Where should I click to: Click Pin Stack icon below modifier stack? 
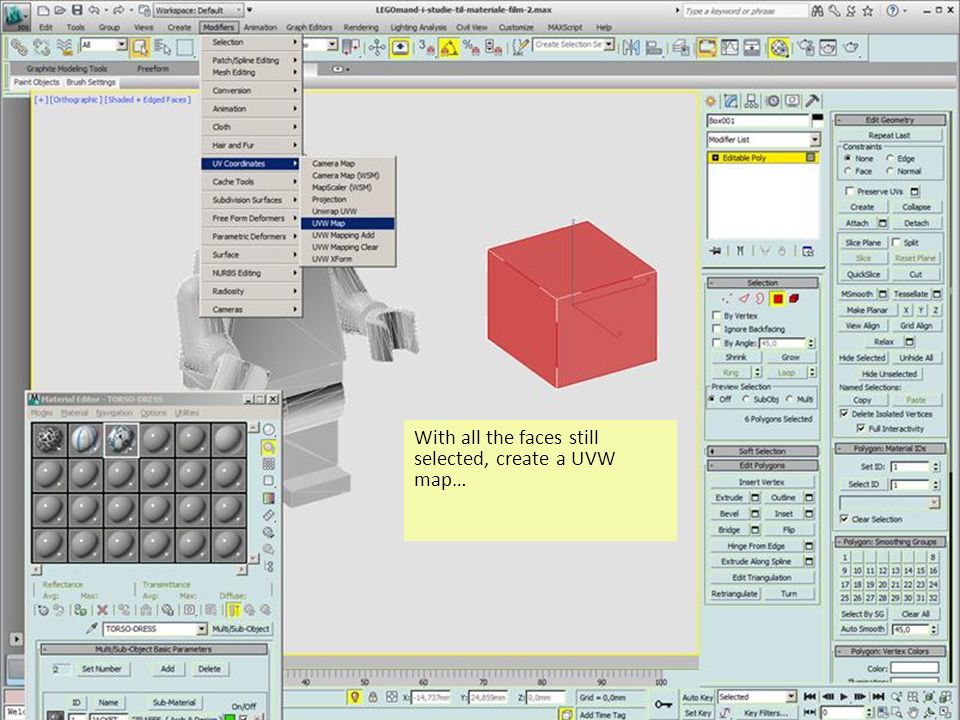(715, 251)
